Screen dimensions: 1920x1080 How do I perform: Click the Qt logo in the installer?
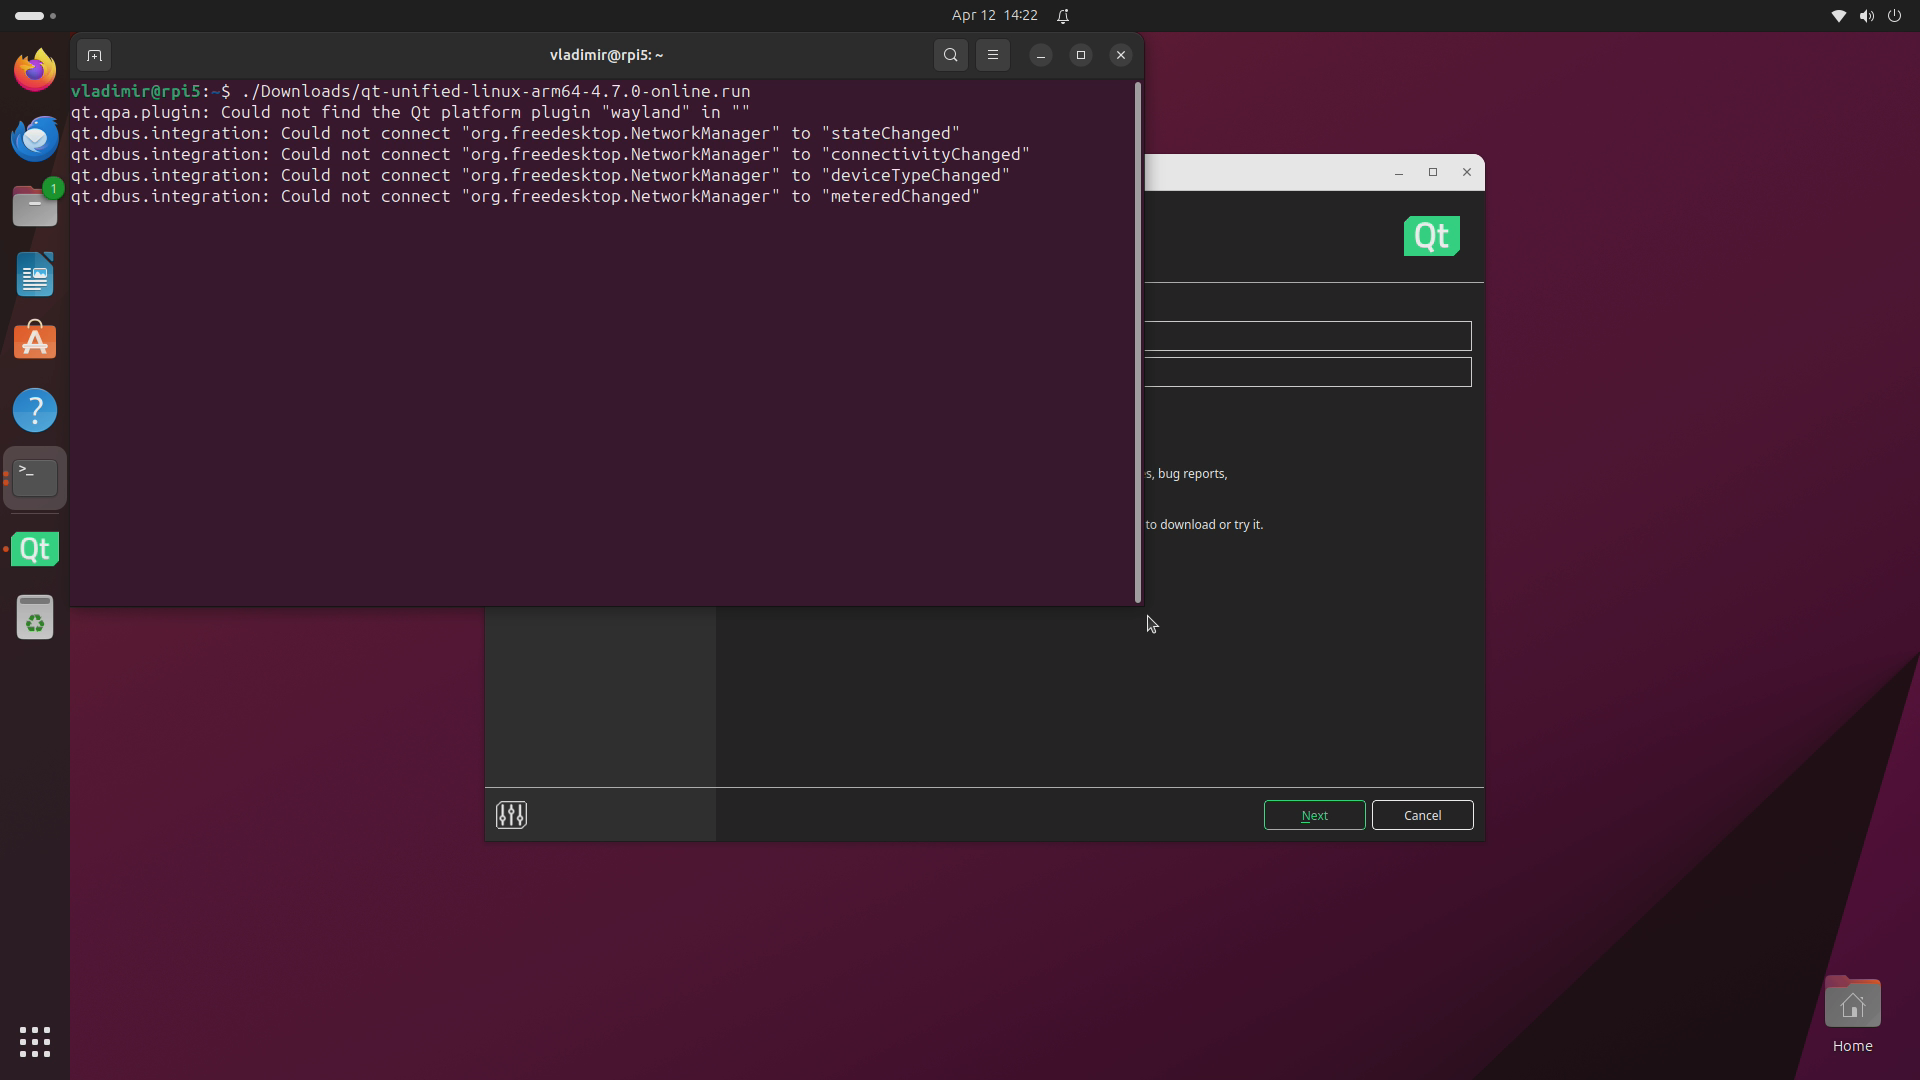click(x=1432, y=236)
